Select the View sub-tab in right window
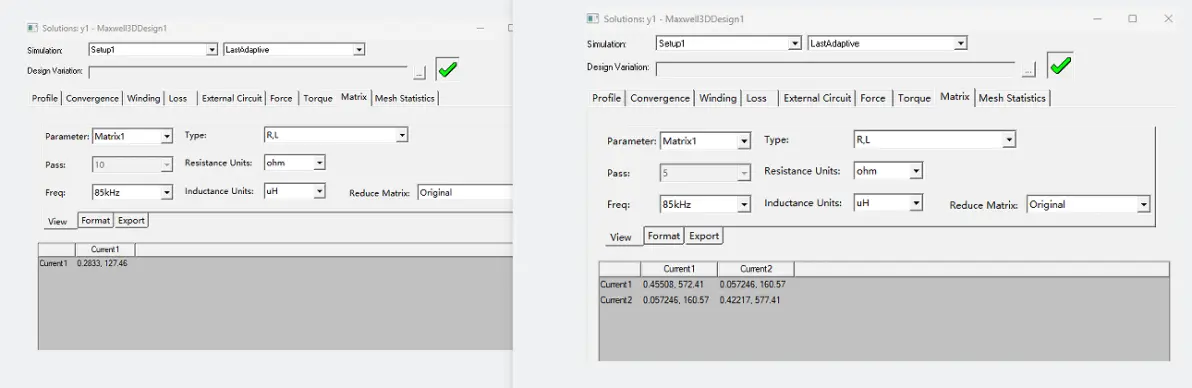 pos(620,237)
